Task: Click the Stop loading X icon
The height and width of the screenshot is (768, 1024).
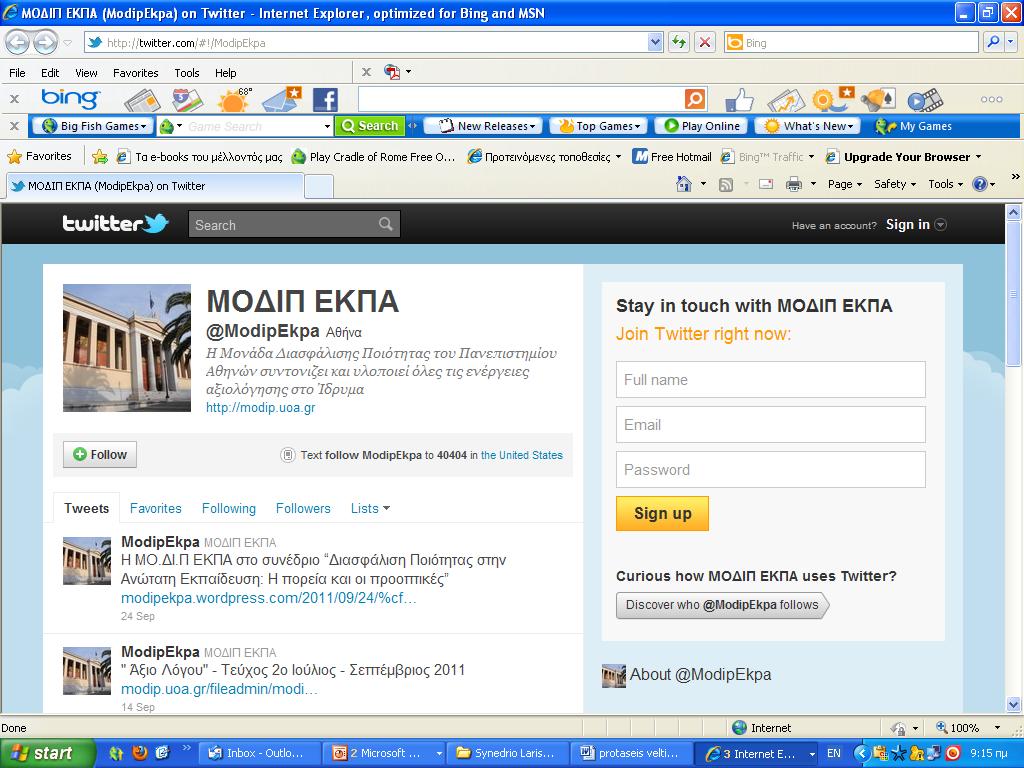Action: [705, 43]
